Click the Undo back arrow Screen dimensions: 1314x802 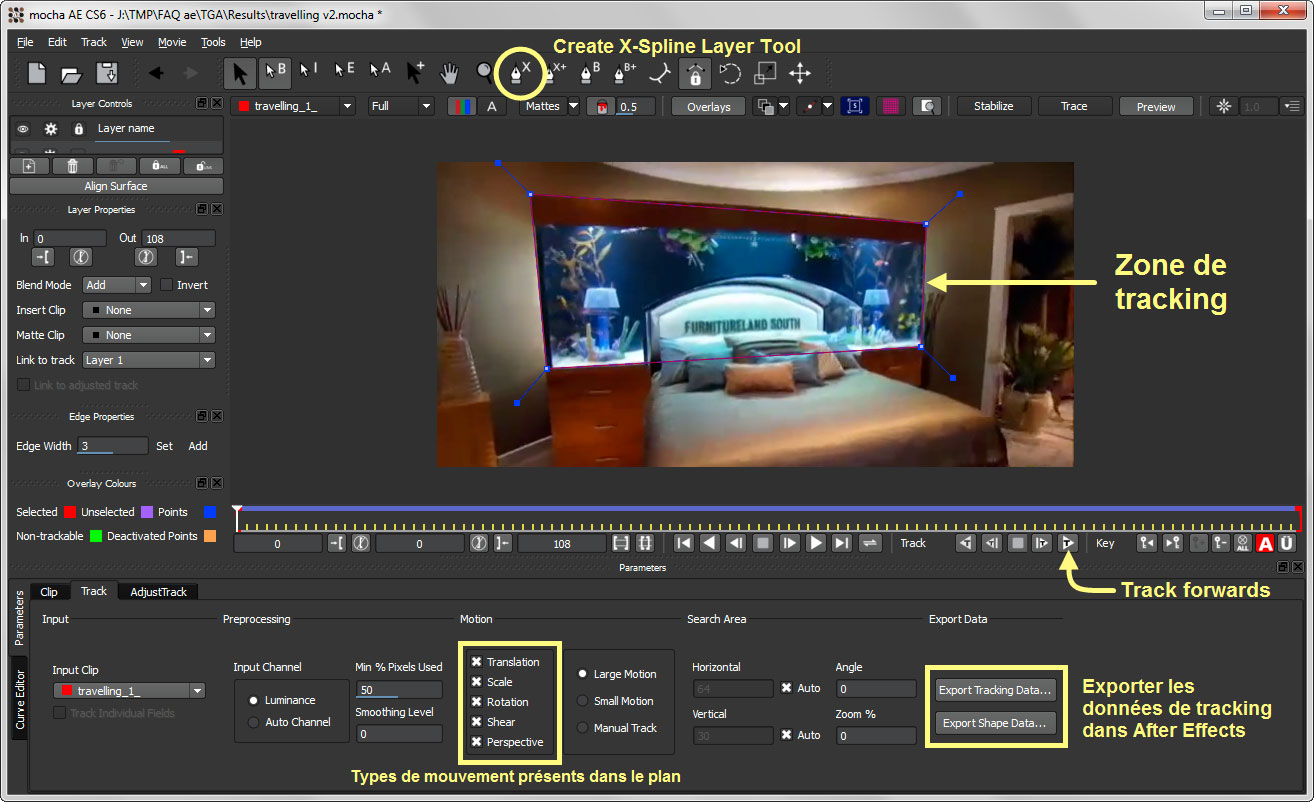(x=155, y=73)
